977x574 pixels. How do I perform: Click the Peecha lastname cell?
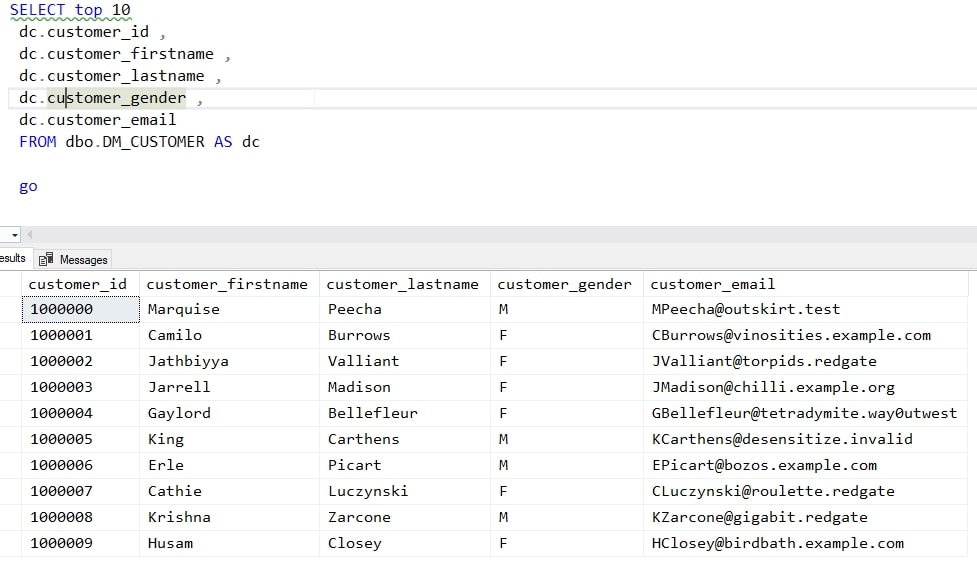pos(405,310)
